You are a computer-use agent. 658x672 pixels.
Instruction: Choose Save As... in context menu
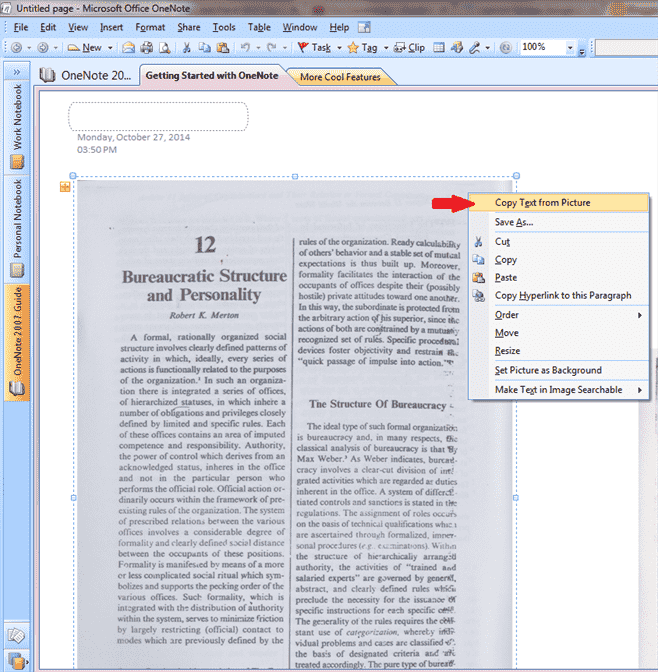pos(559,222)
